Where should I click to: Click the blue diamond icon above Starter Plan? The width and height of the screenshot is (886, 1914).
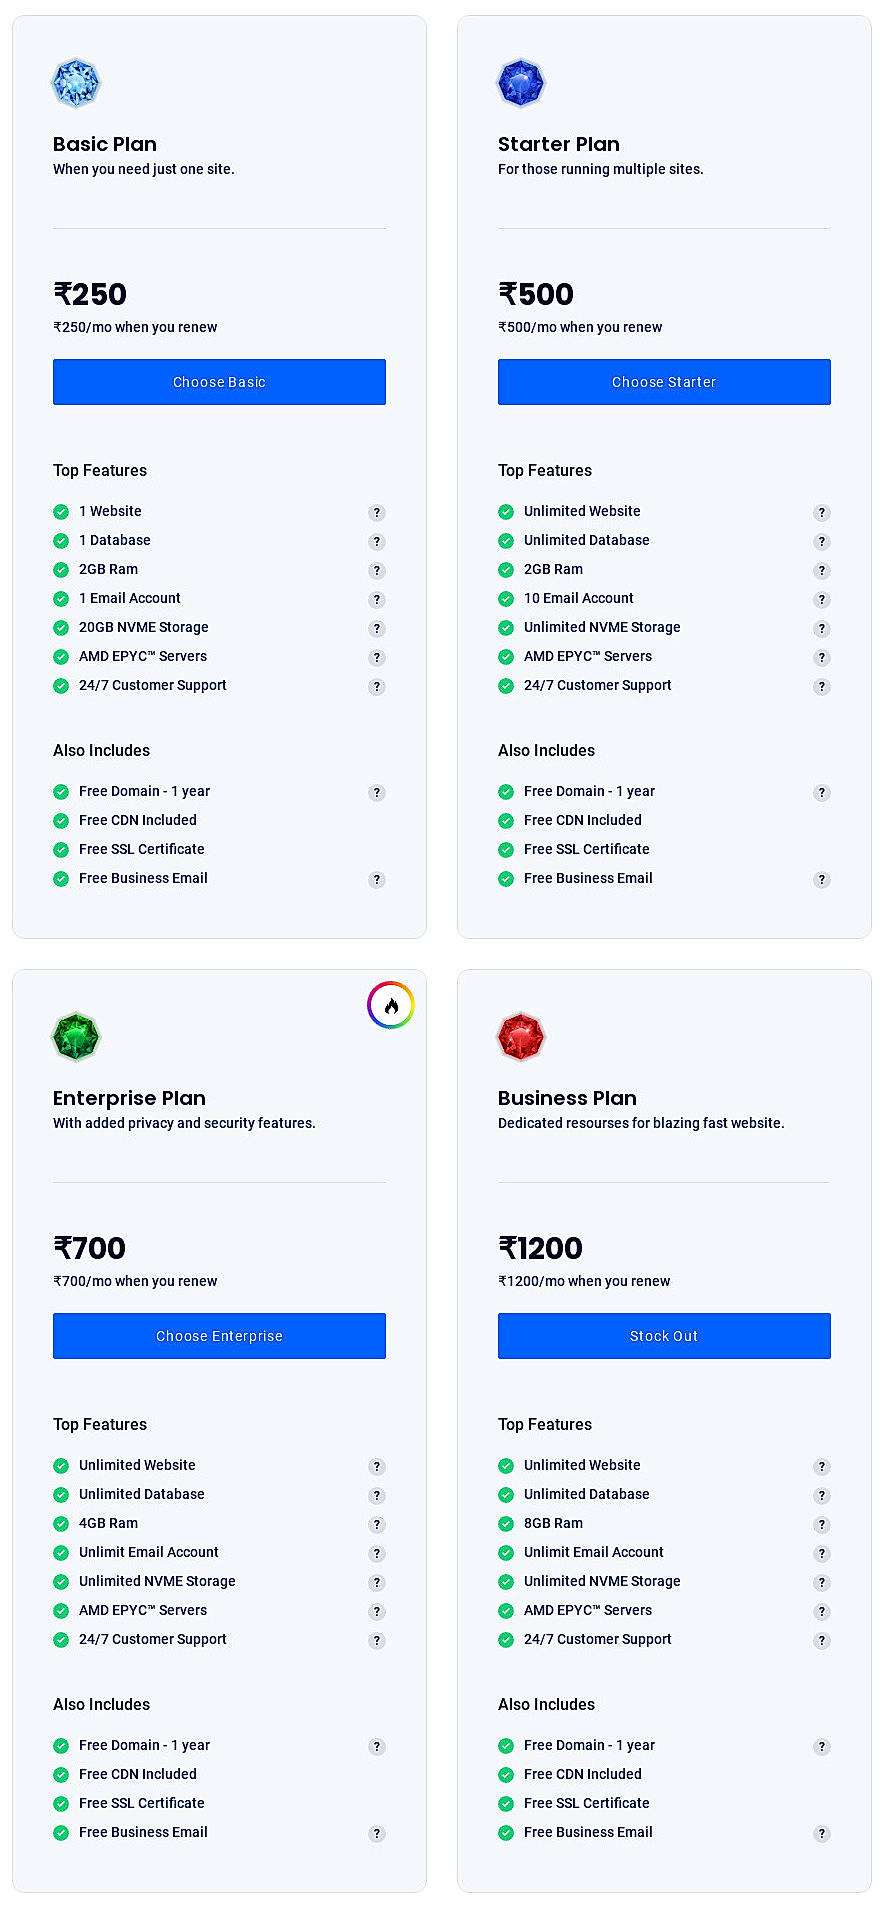519,82
